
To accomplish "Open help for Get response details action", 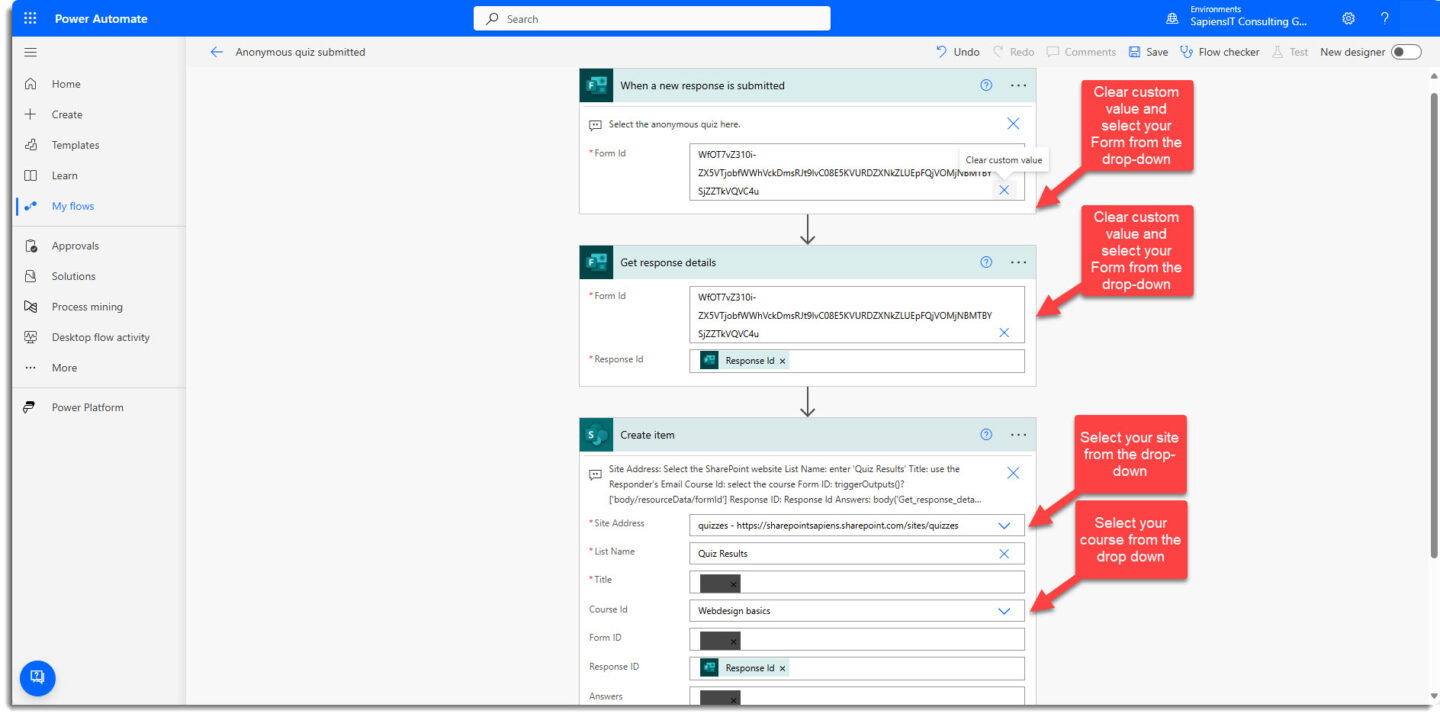I will (986, 262).
